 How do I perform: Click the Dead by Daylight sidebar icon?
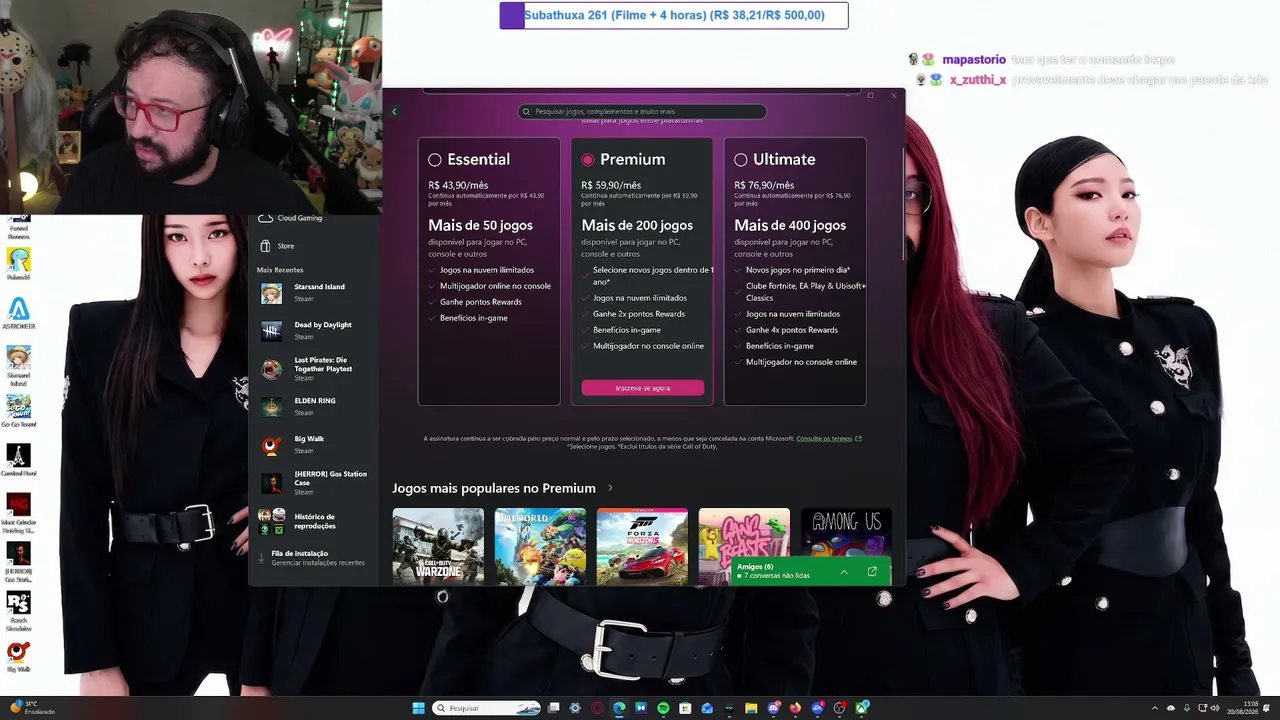tap(271, 331)
